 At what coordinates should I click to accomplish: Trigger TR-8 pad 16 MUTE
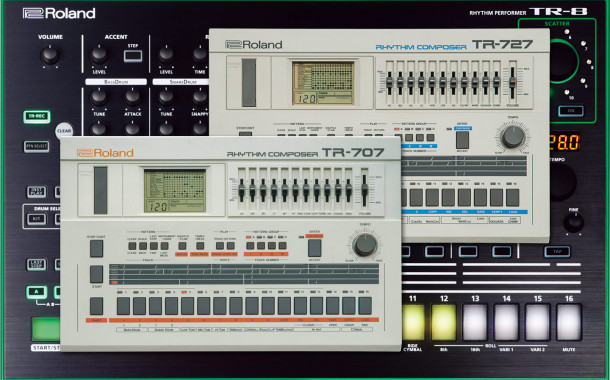tap(569, 322)
